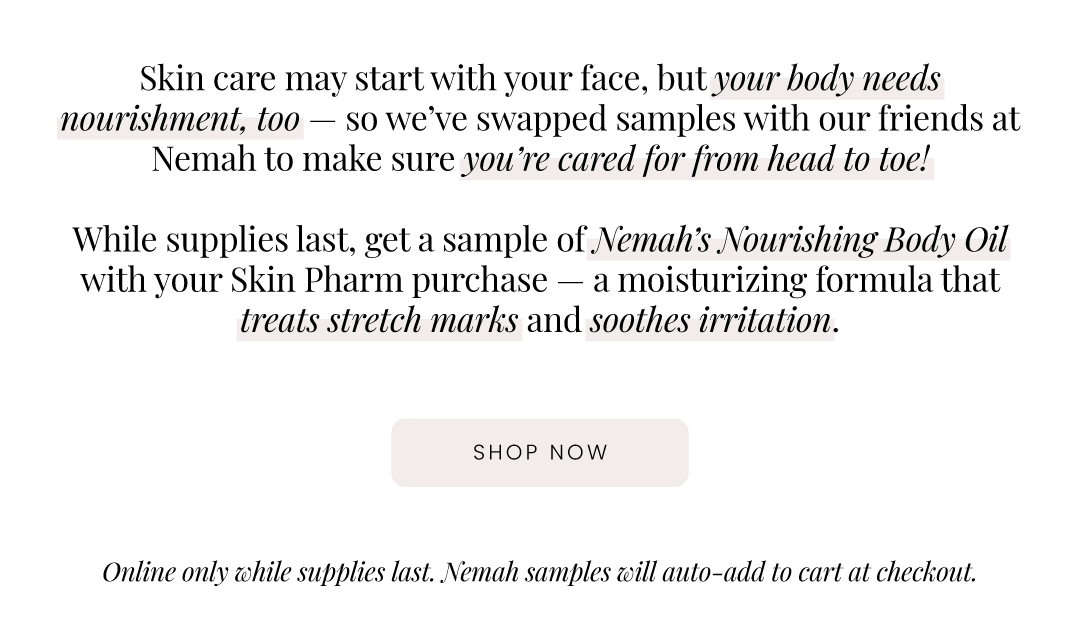The width and height of the screenshot is (1080, 631).
Task: Click the em dash after "nourishment, too"
Action: coord(322,121)
